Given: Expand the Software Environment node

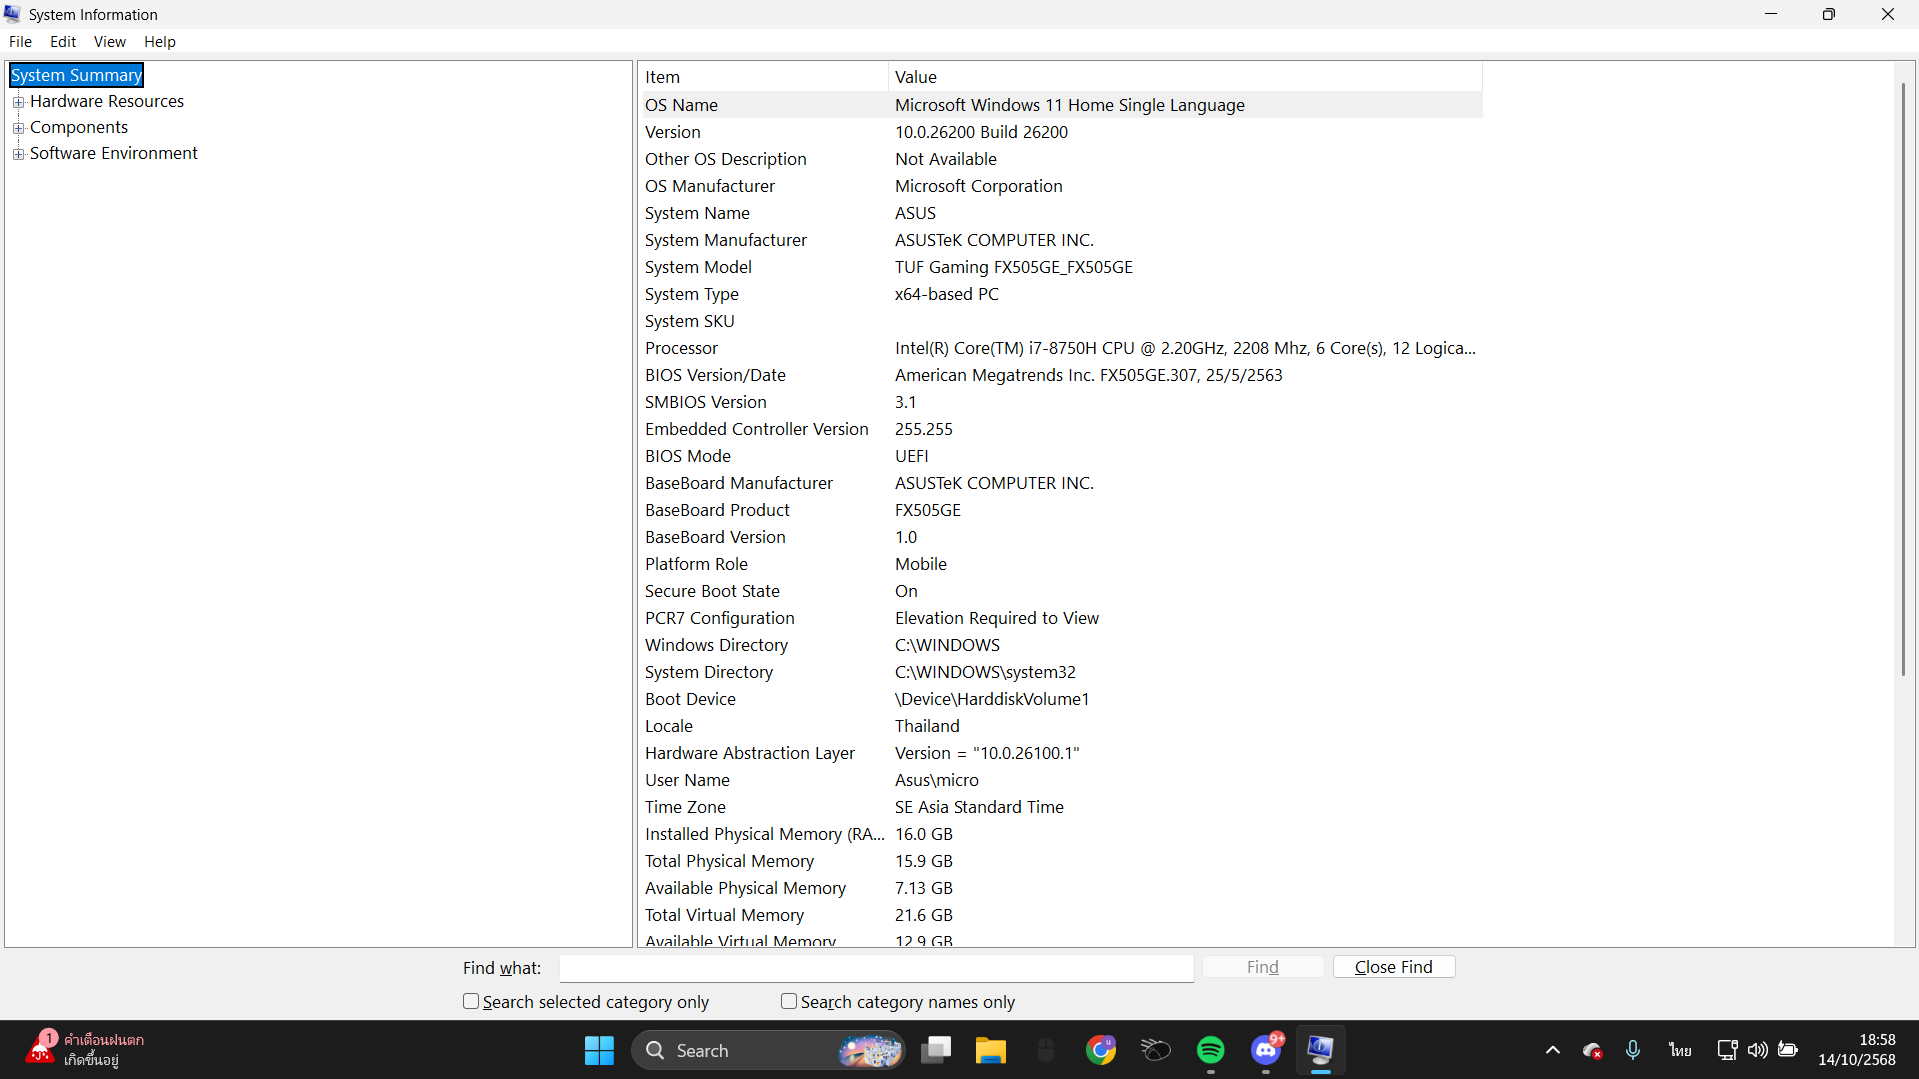Looking at the screenshot, I should coord(18,154).
